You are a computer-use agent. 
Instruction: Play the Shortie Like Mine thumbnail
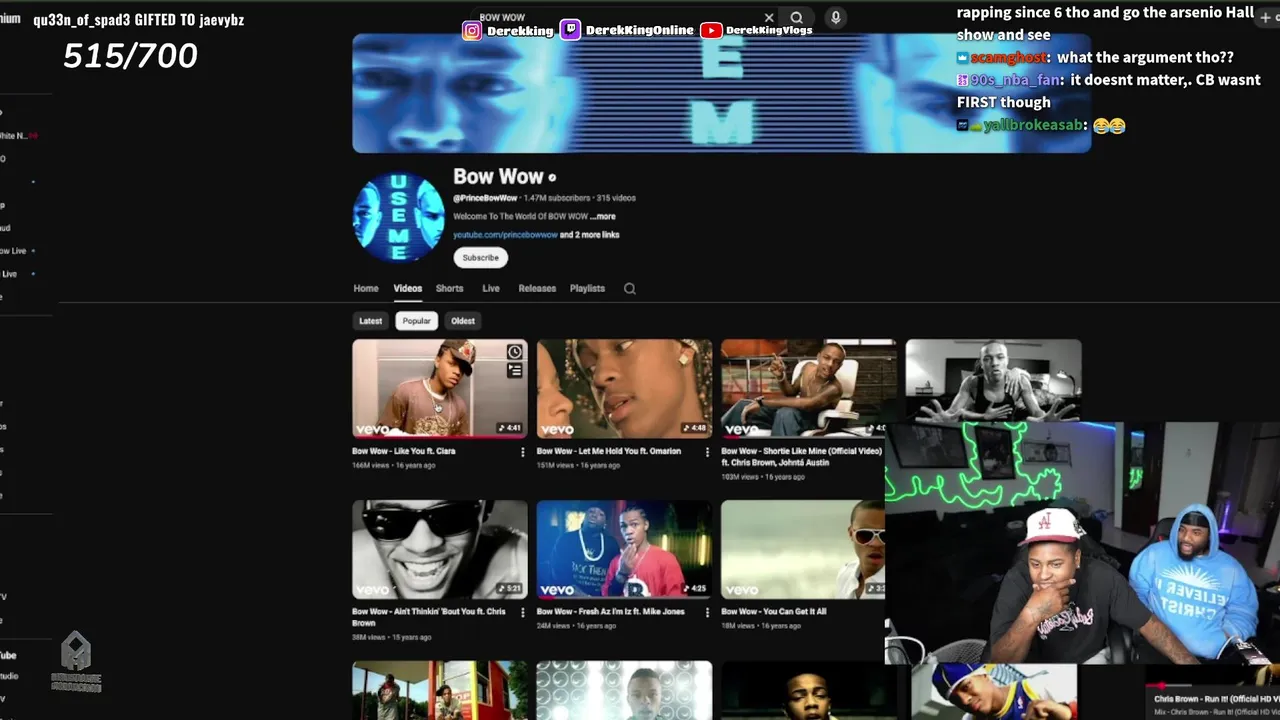(808, 388)
